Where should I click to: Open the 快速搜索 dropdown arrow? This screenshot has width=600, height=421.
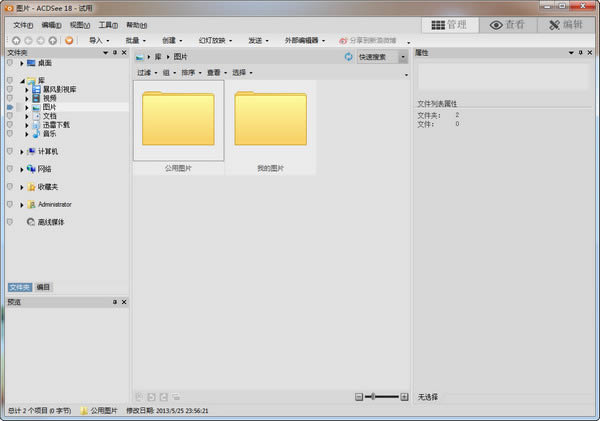(x=403, y=57)
